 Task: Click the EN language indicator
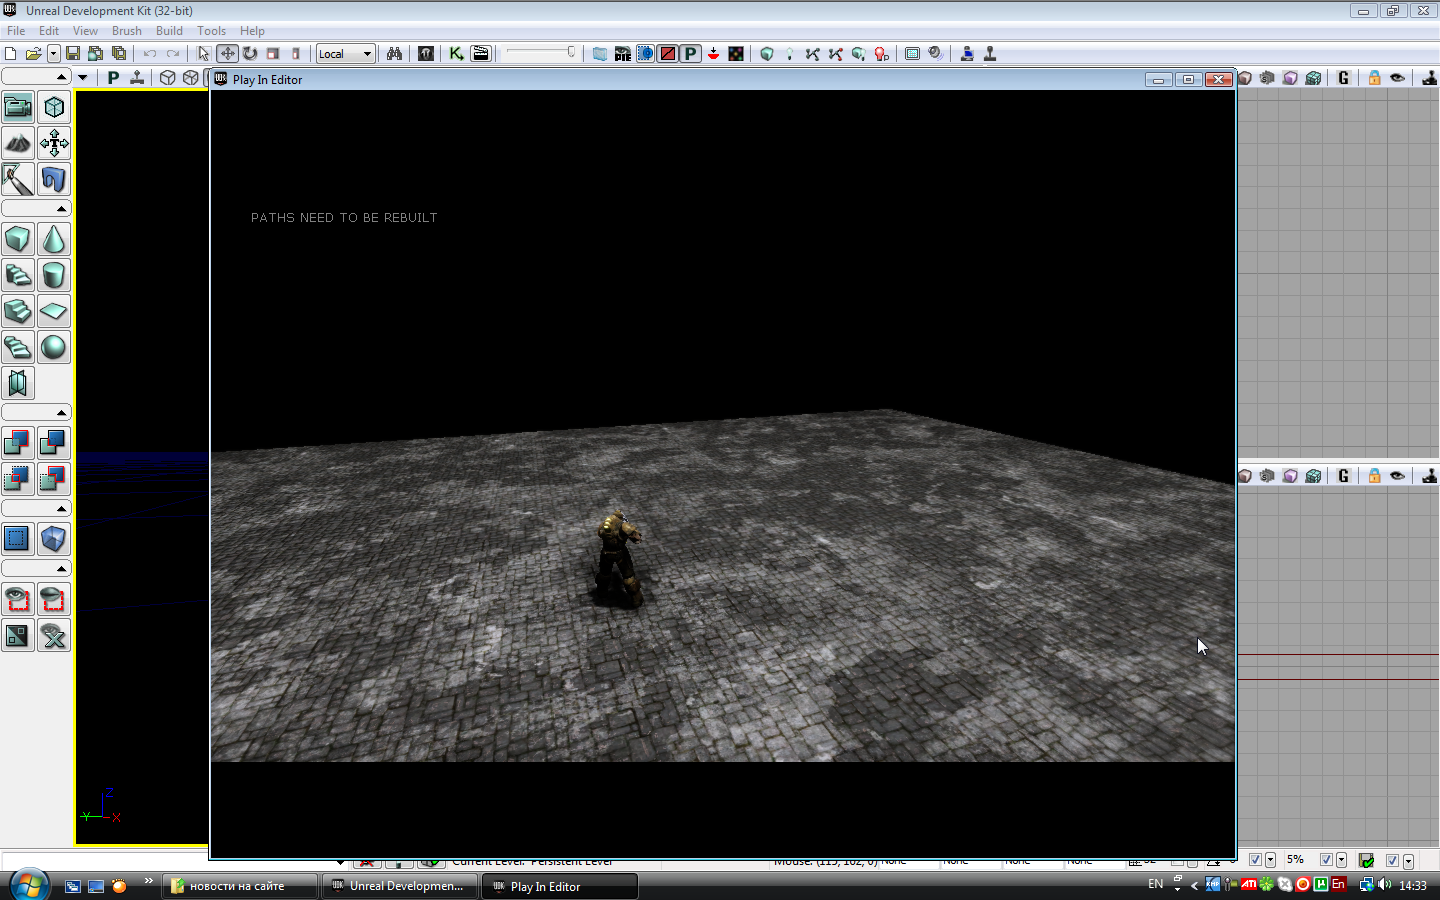tap(1156, 884)
